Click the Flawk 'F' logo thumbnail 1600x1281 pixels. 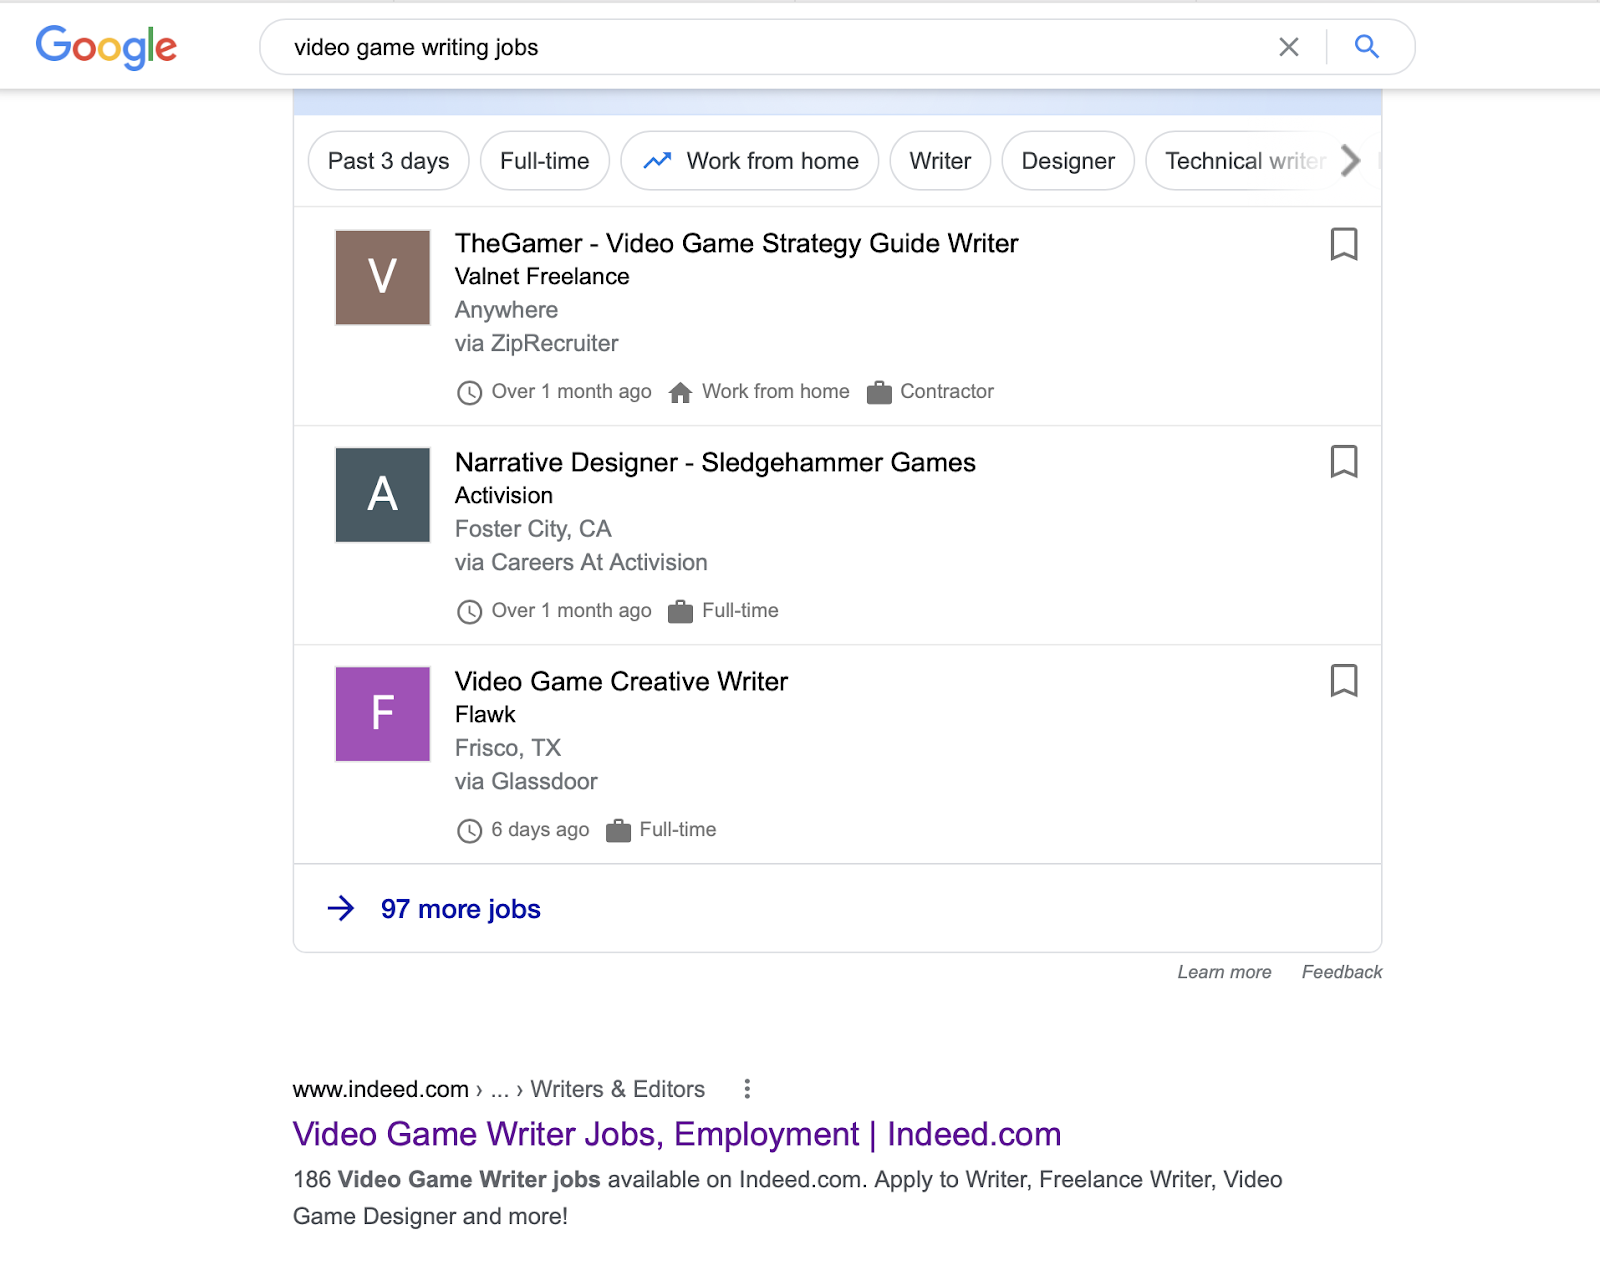click(x=383, y=714)
